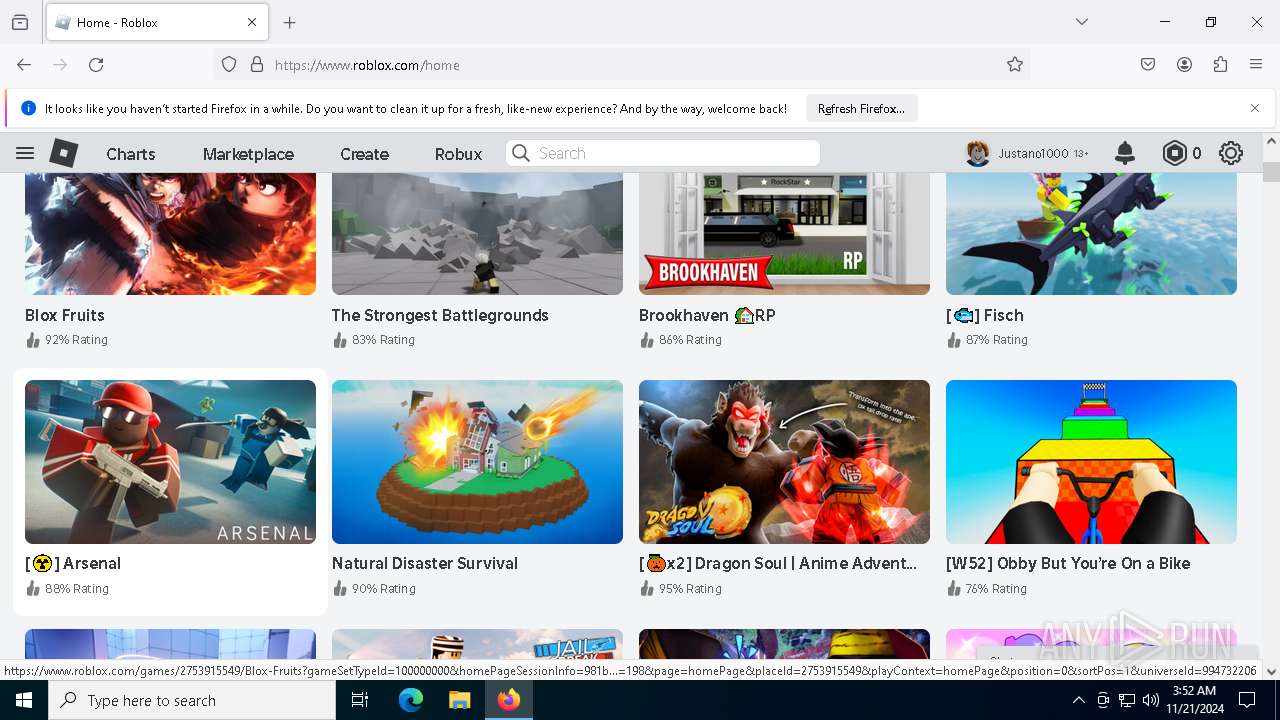The image size is (1280, 720).
Task: Open Firefox tracking protection shield
Action: point(229,65)
